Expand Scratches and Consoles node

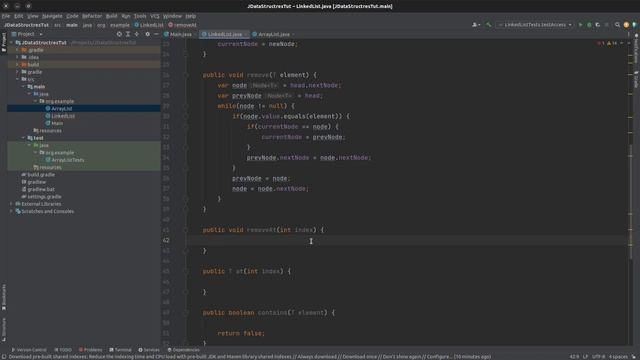pyautogui.click(x=11, y=211)
